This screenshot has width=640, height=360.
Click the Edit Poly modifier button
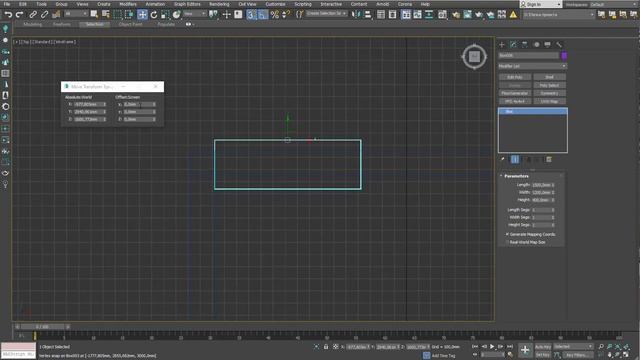click(x=515, y=77)
